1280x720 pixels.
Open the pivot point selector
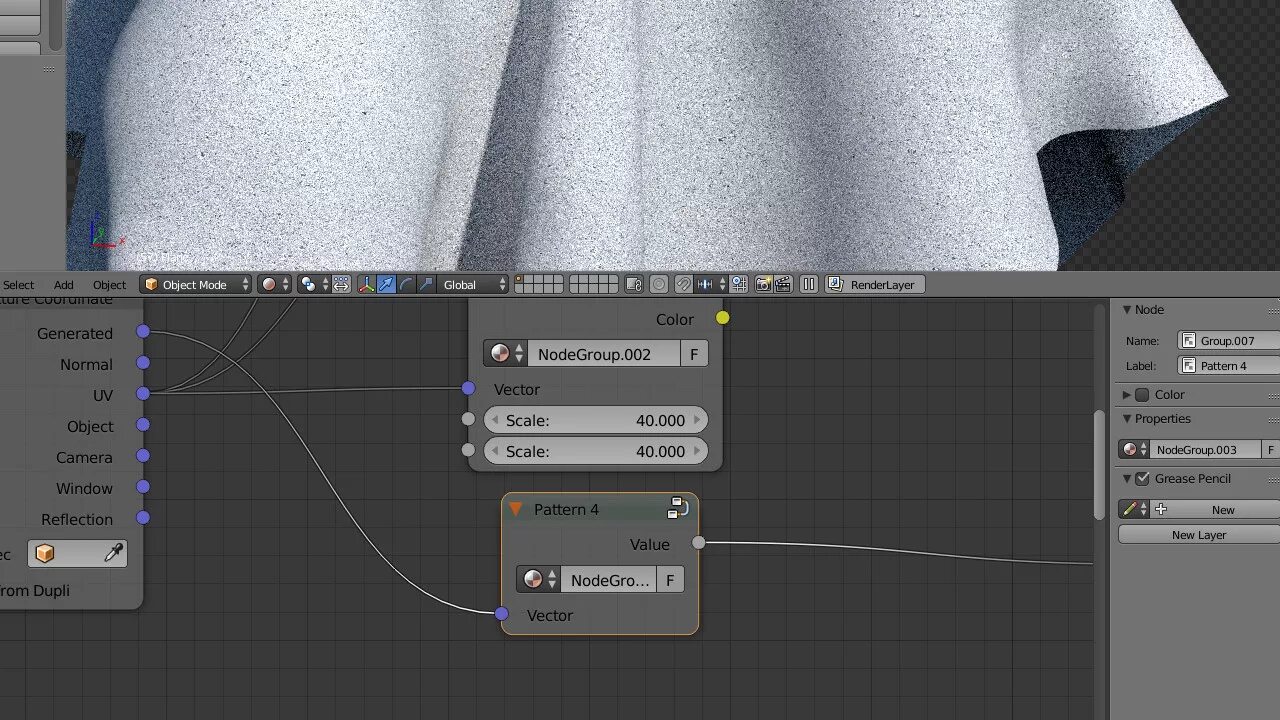click(x=315, y=285)
